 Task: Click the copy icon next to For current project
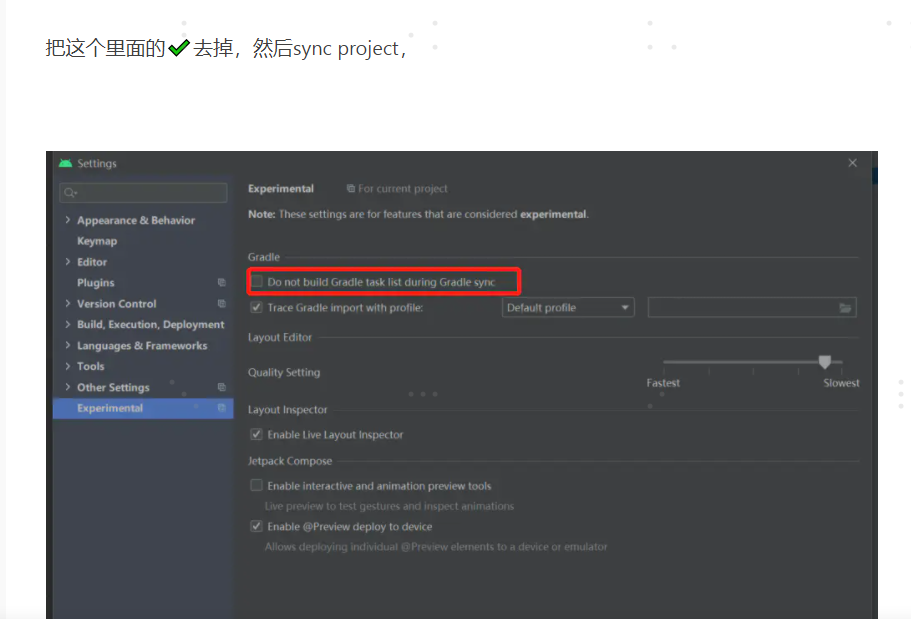click(x=350, y=188)
